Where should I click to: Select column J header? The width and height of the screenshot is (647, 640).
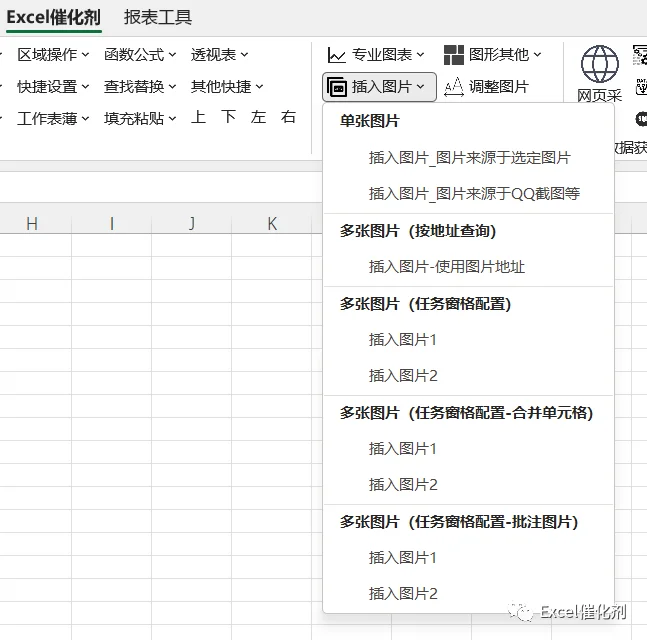click(x=191, y=224)
